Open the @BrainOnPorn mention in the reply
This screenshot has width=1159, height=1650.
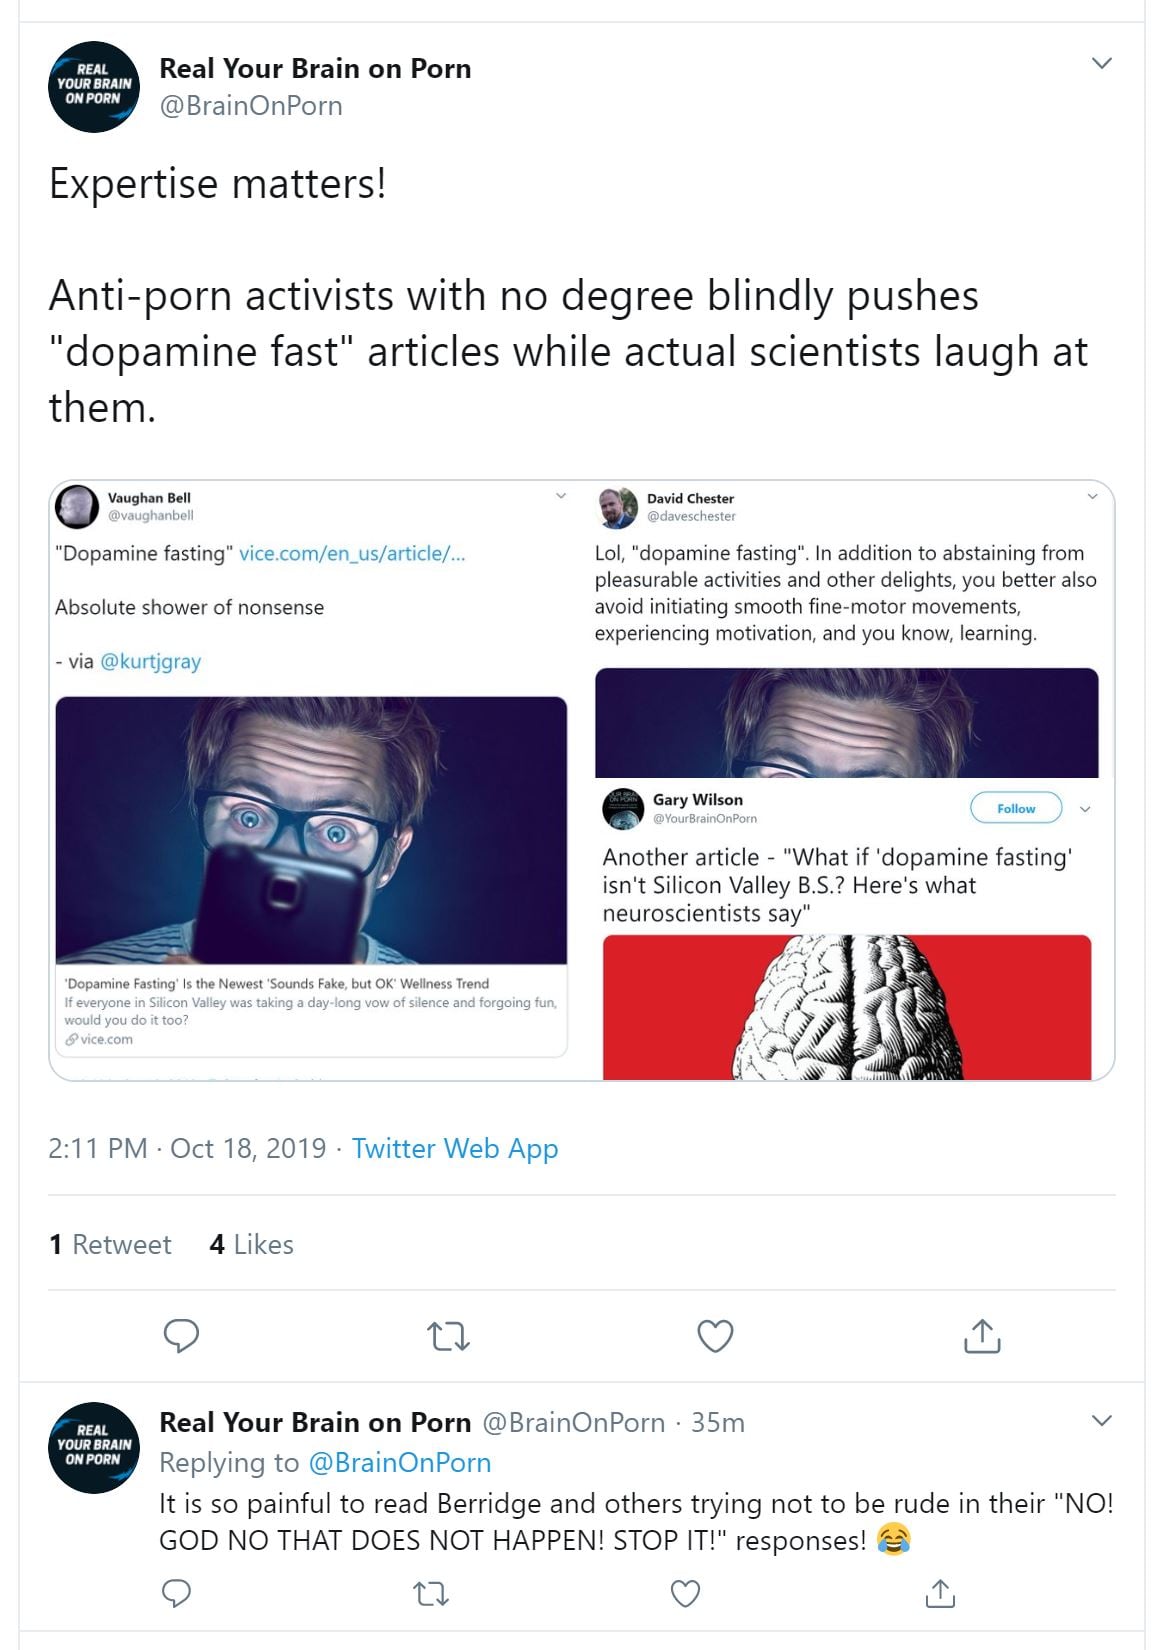(400, 1462)
